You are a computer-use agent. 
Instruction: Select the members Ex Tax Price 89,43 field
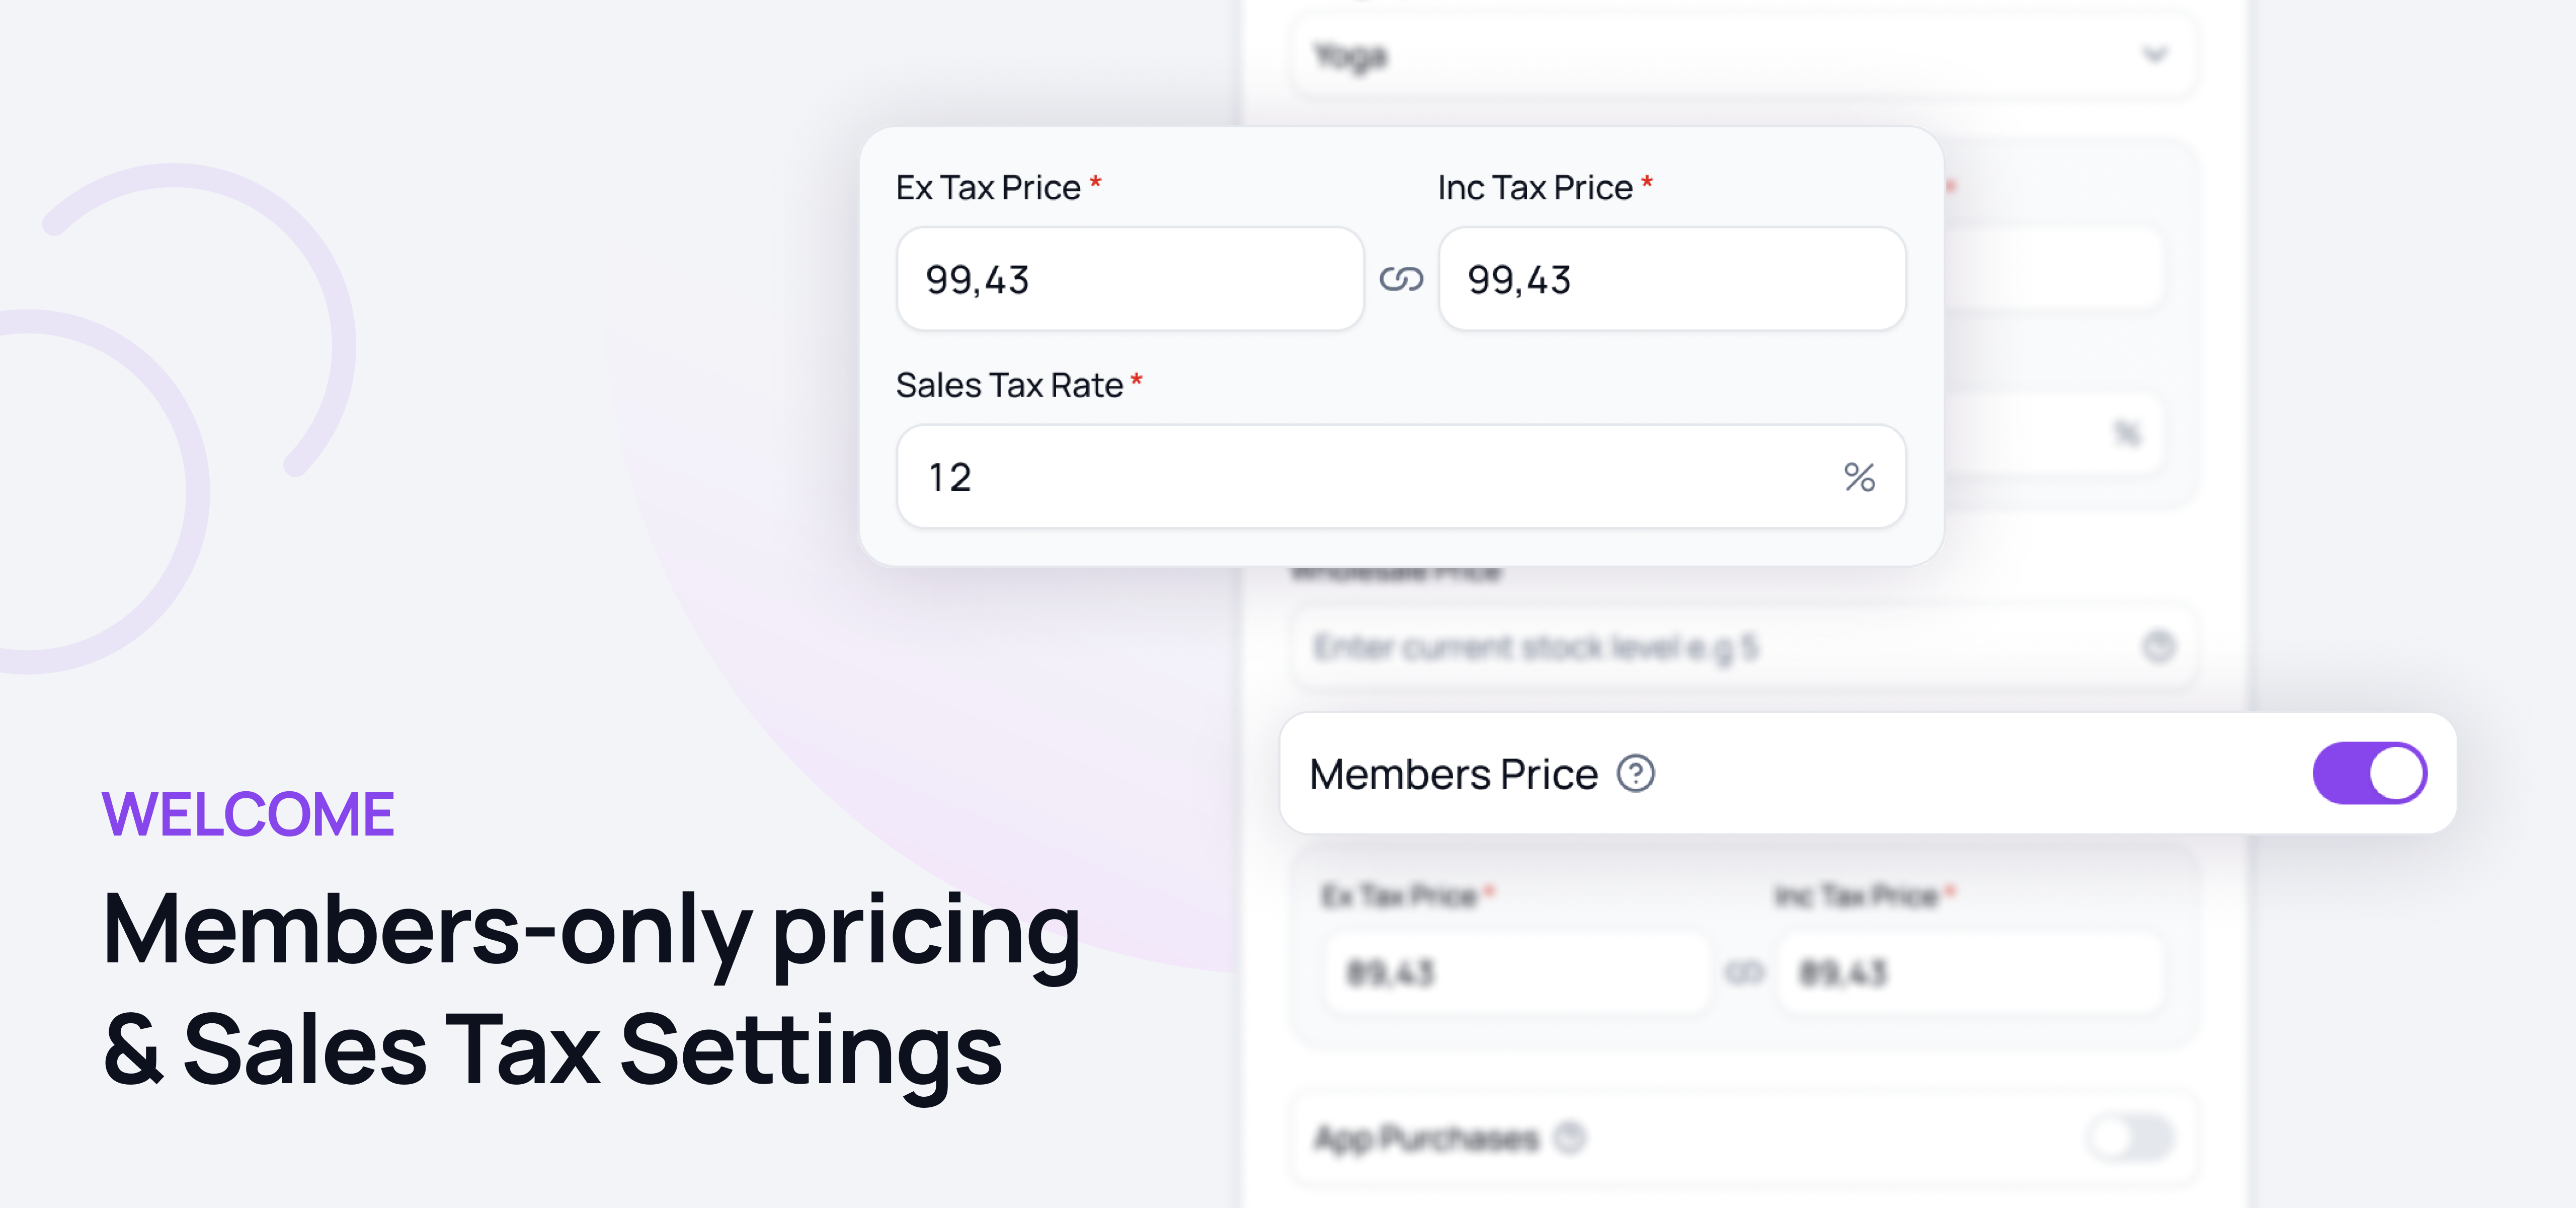tap(1515, 972)
